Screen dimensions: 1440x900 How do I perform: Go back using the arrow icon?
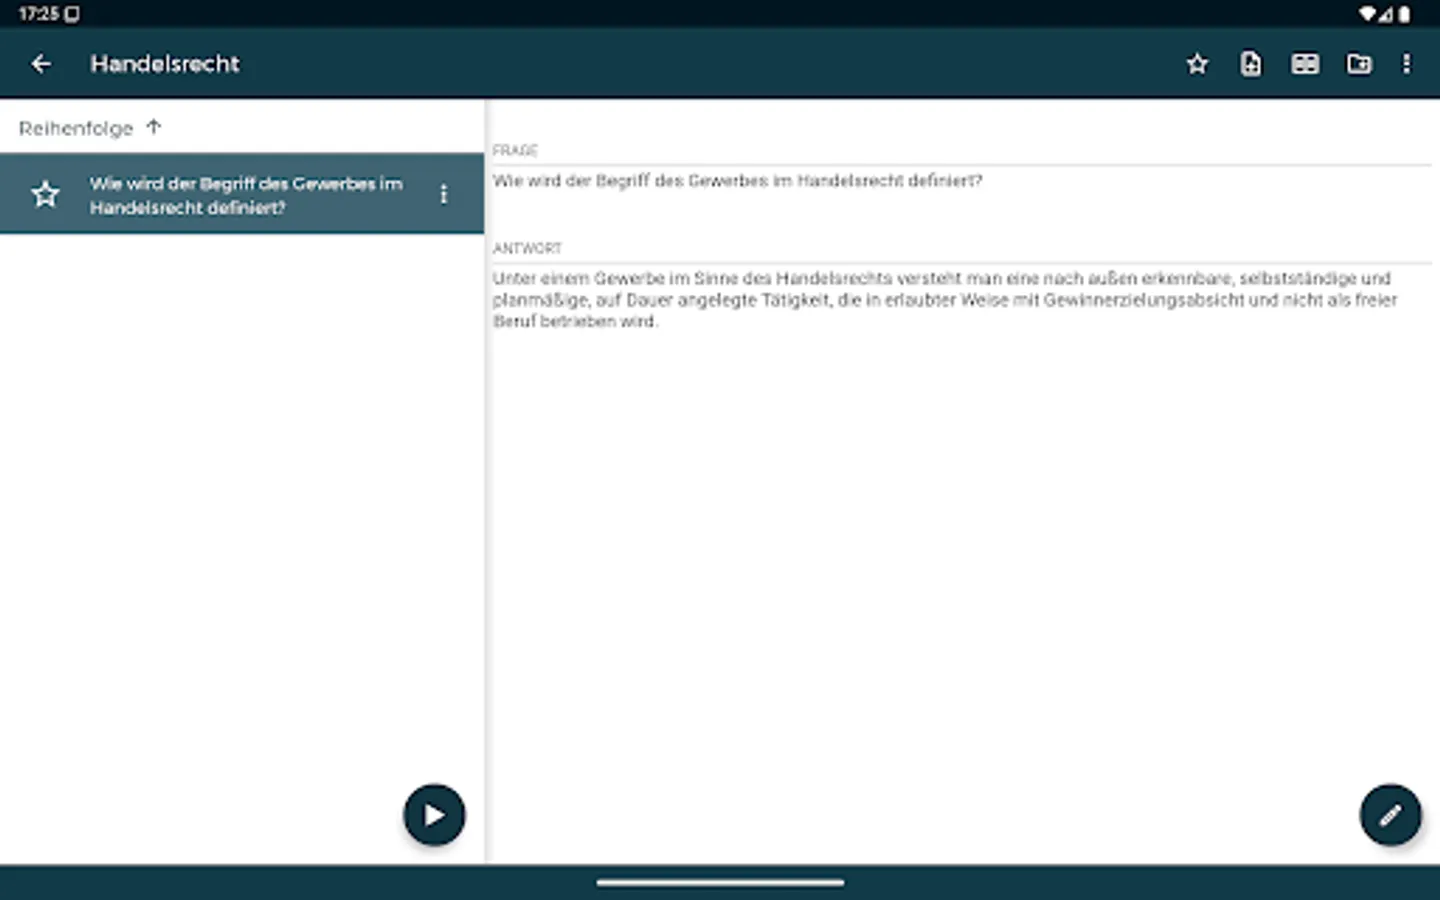[x=41, y=64]
